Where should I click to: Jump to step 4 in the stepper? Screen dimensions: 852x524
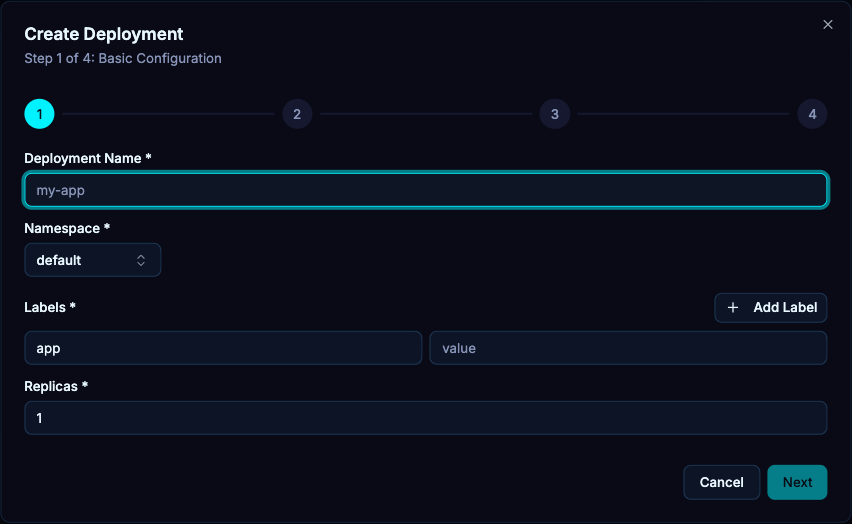pyautogui.click(x=812, y=114)
